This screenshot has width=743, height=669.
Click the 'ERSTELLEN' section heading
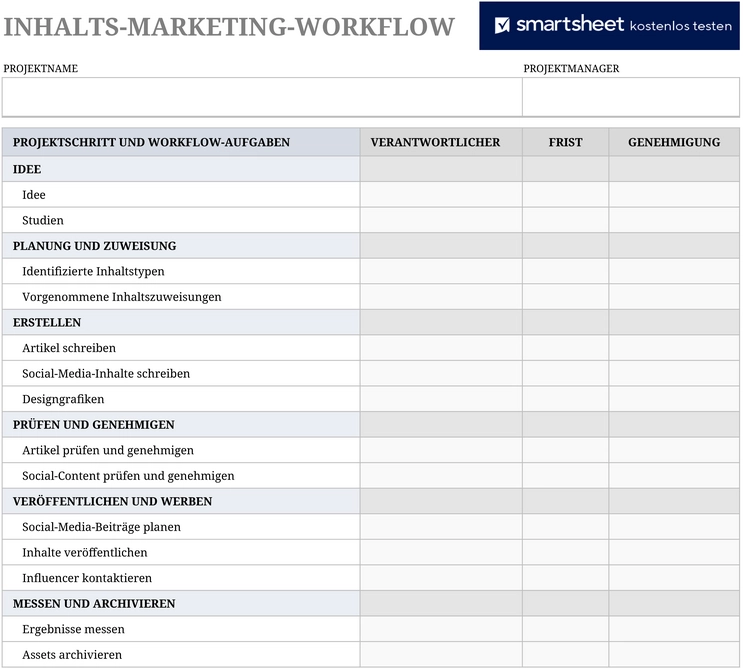pyautogui.click(x=47, y=323)
